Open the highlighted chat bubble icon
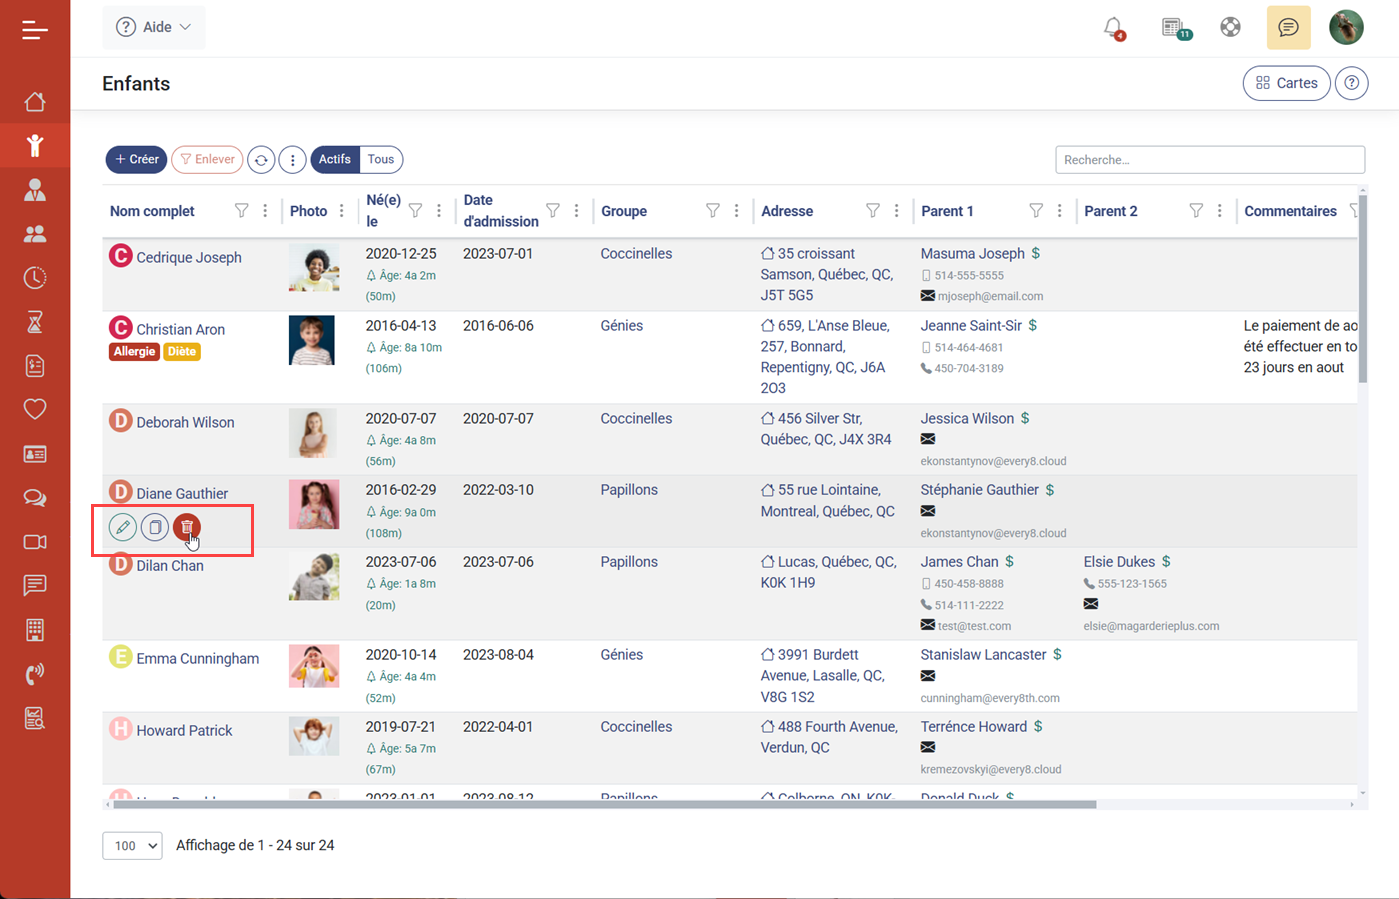1399x899 pixels. [x=1288, y=28]
